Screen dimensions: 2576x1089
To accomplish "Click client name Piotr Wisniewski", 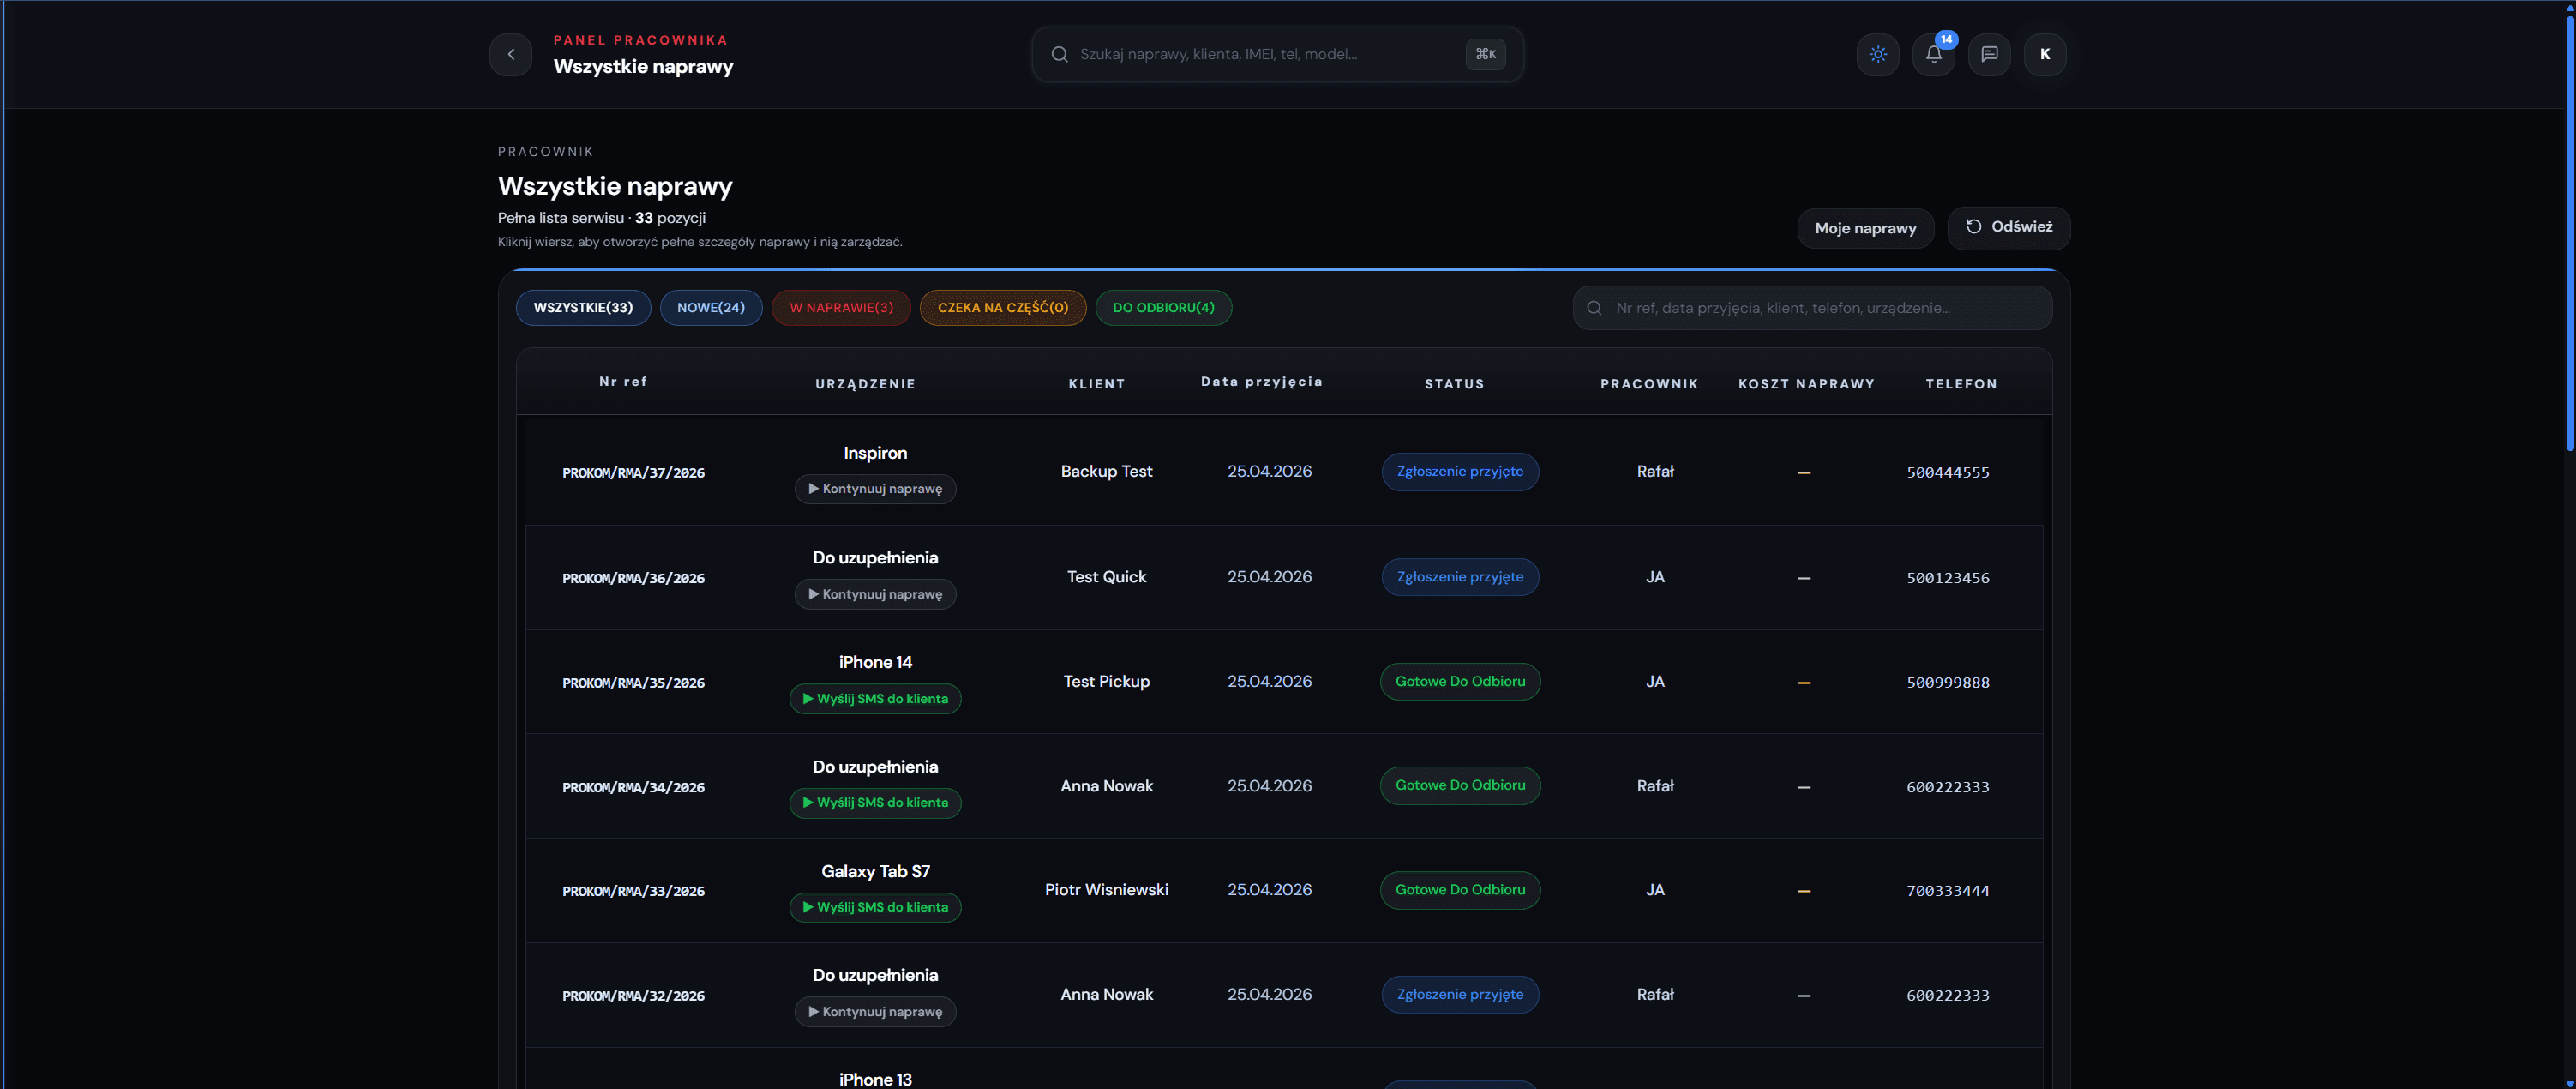I will click(1106, 890).
